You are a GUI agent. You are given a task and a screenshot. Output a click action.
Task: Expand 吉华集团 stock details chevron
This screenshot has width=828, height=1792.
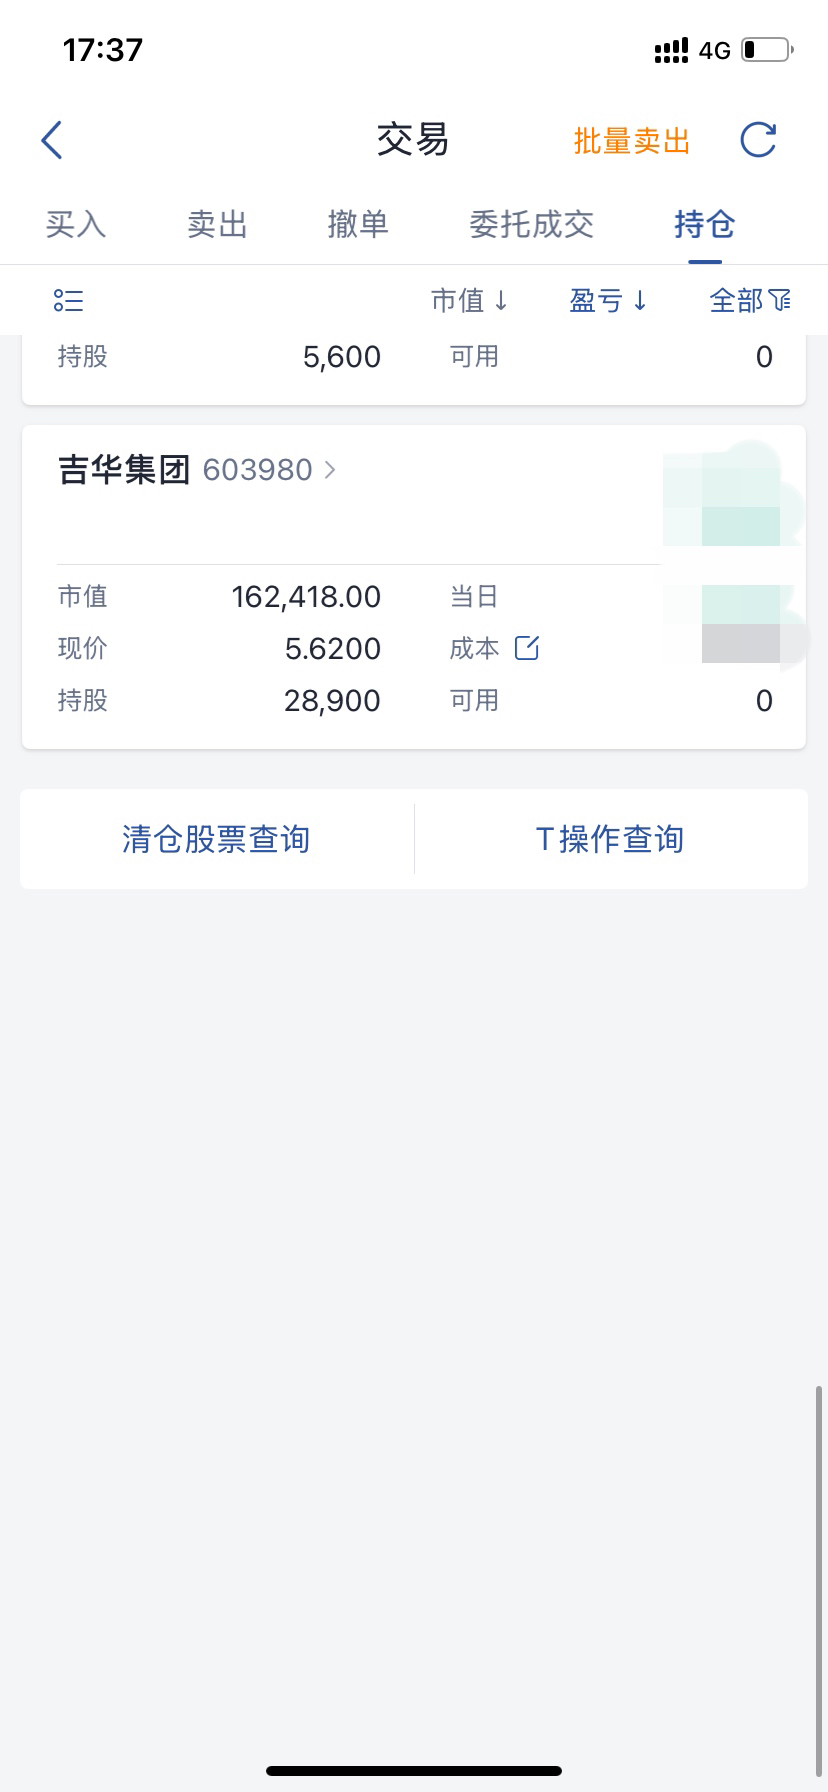pos(330,469)
